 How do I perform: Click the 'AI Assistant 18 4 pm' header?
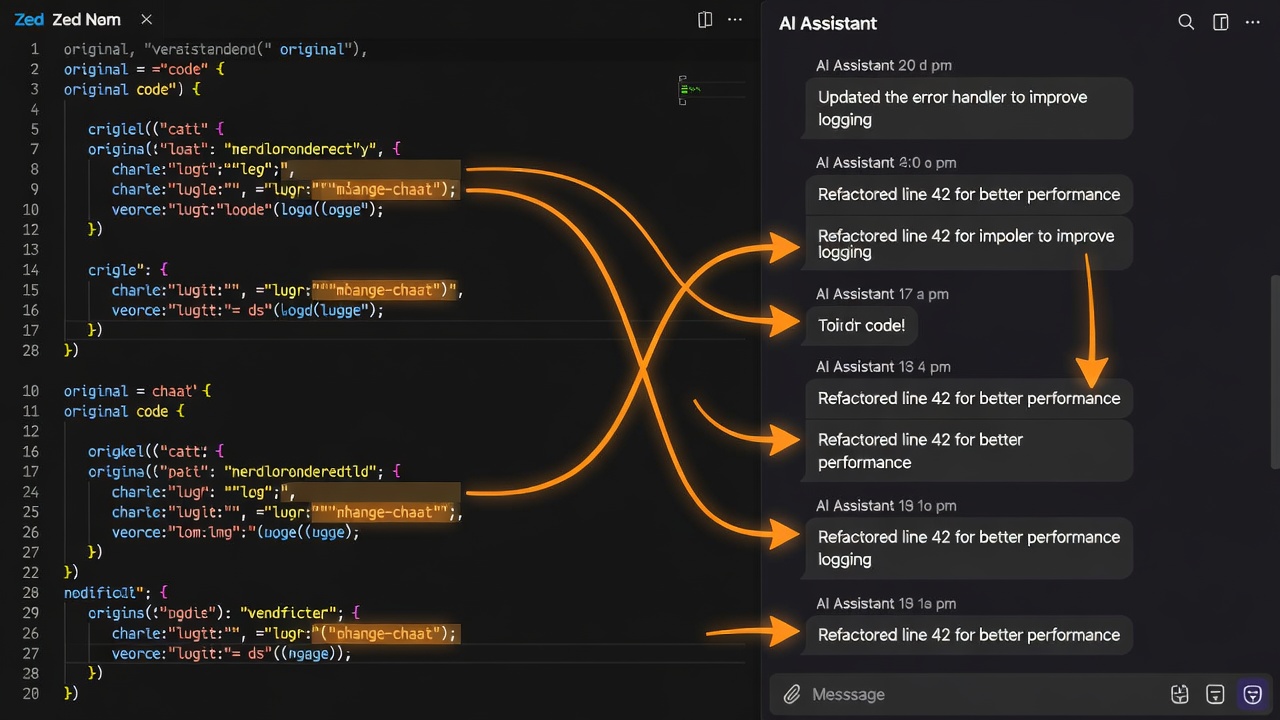click(883, 367)
